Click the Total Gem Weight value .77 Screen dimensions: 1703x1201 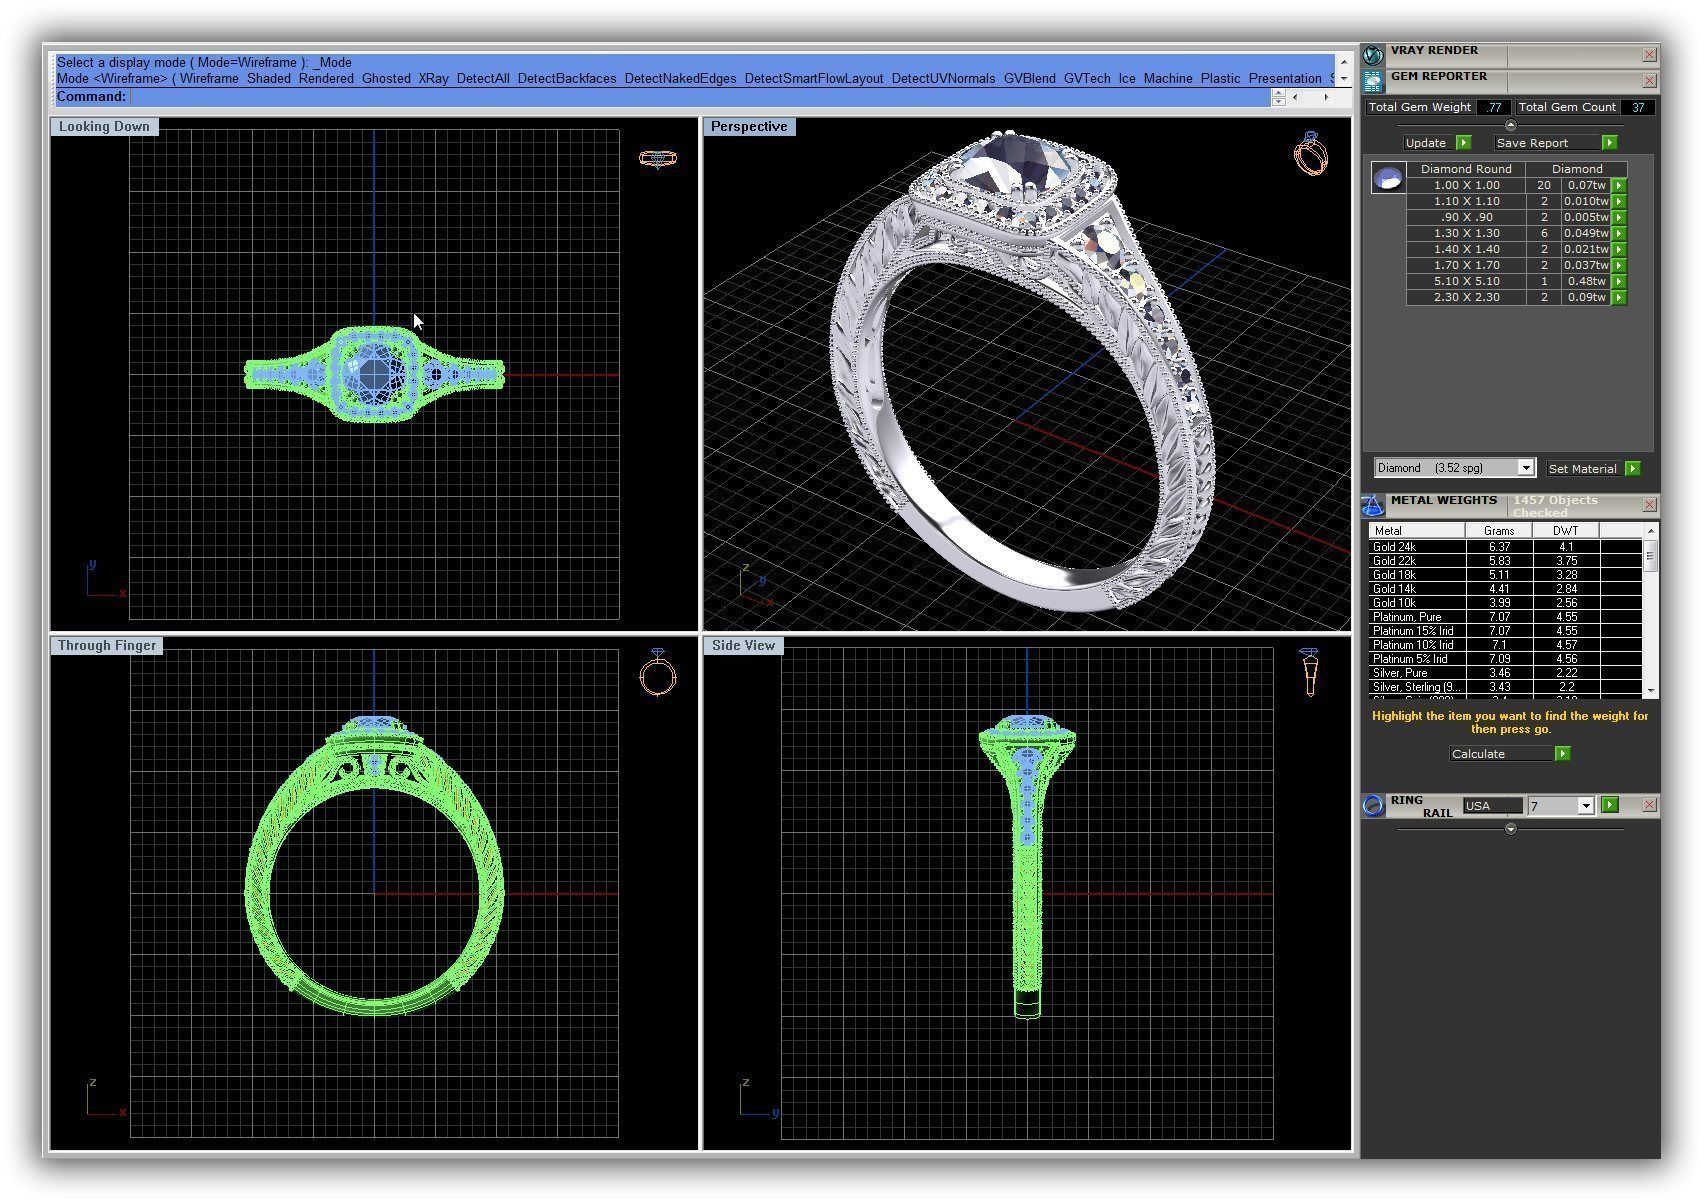pos(1494,107)
